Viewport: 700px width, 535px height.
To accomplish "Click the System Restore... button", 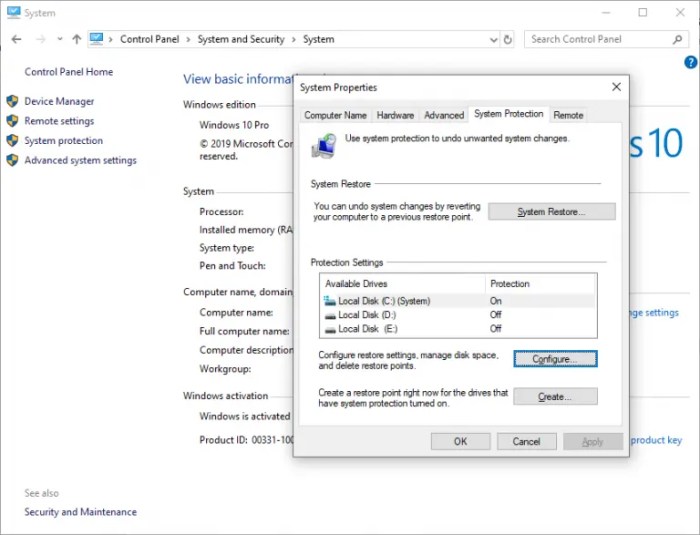I will [x=551, y=212].
